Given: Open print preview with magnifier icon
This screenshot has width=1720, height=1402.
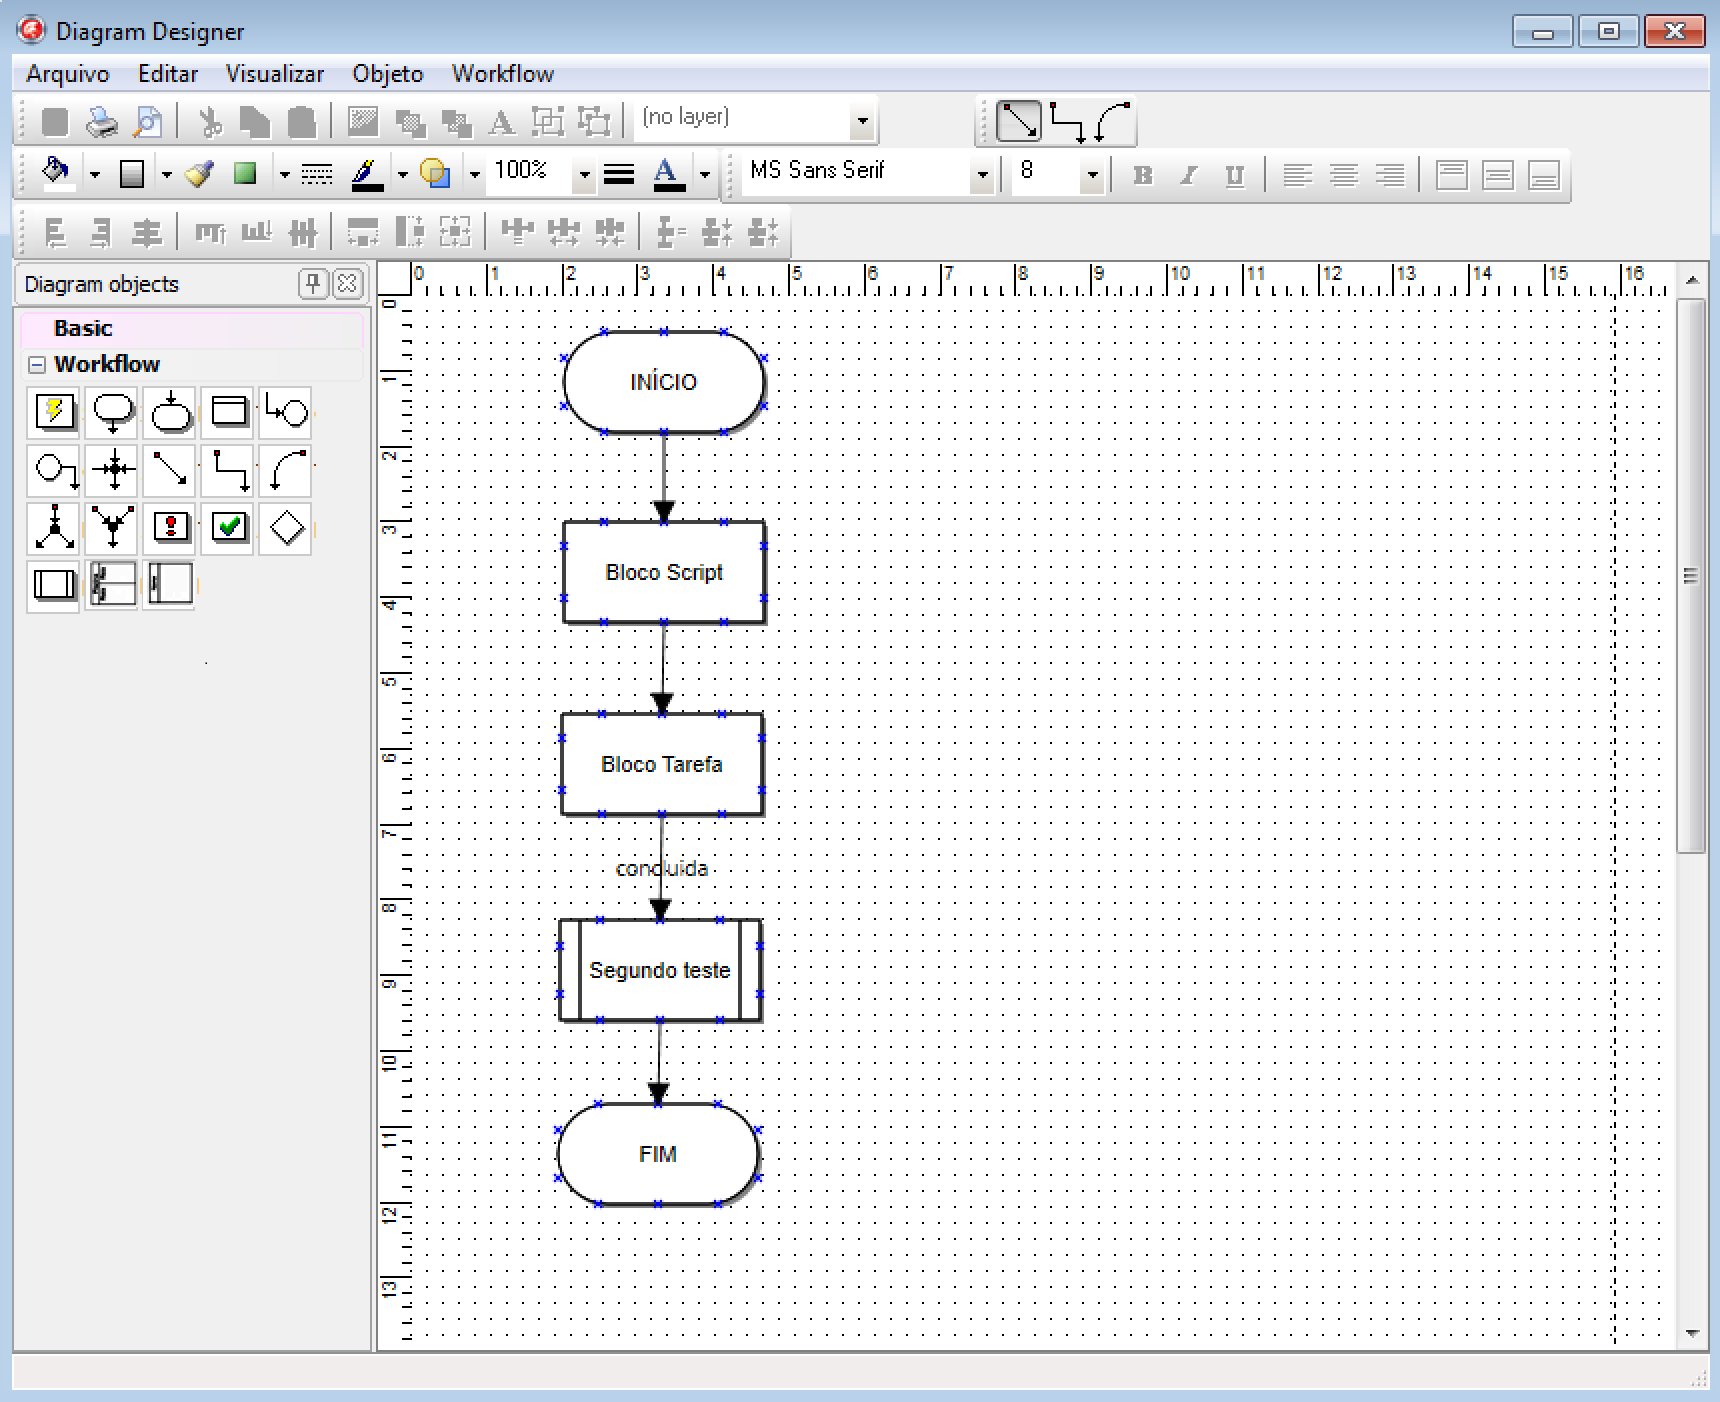Looking at the screenshot, I should coord(147,122).
